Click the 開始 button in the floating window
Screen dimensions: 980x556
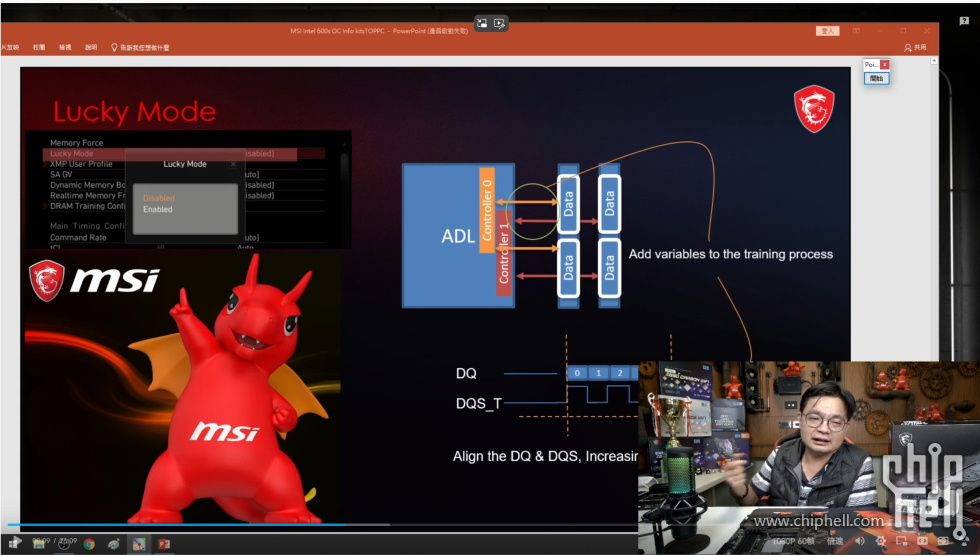click(x=876, y=79)
